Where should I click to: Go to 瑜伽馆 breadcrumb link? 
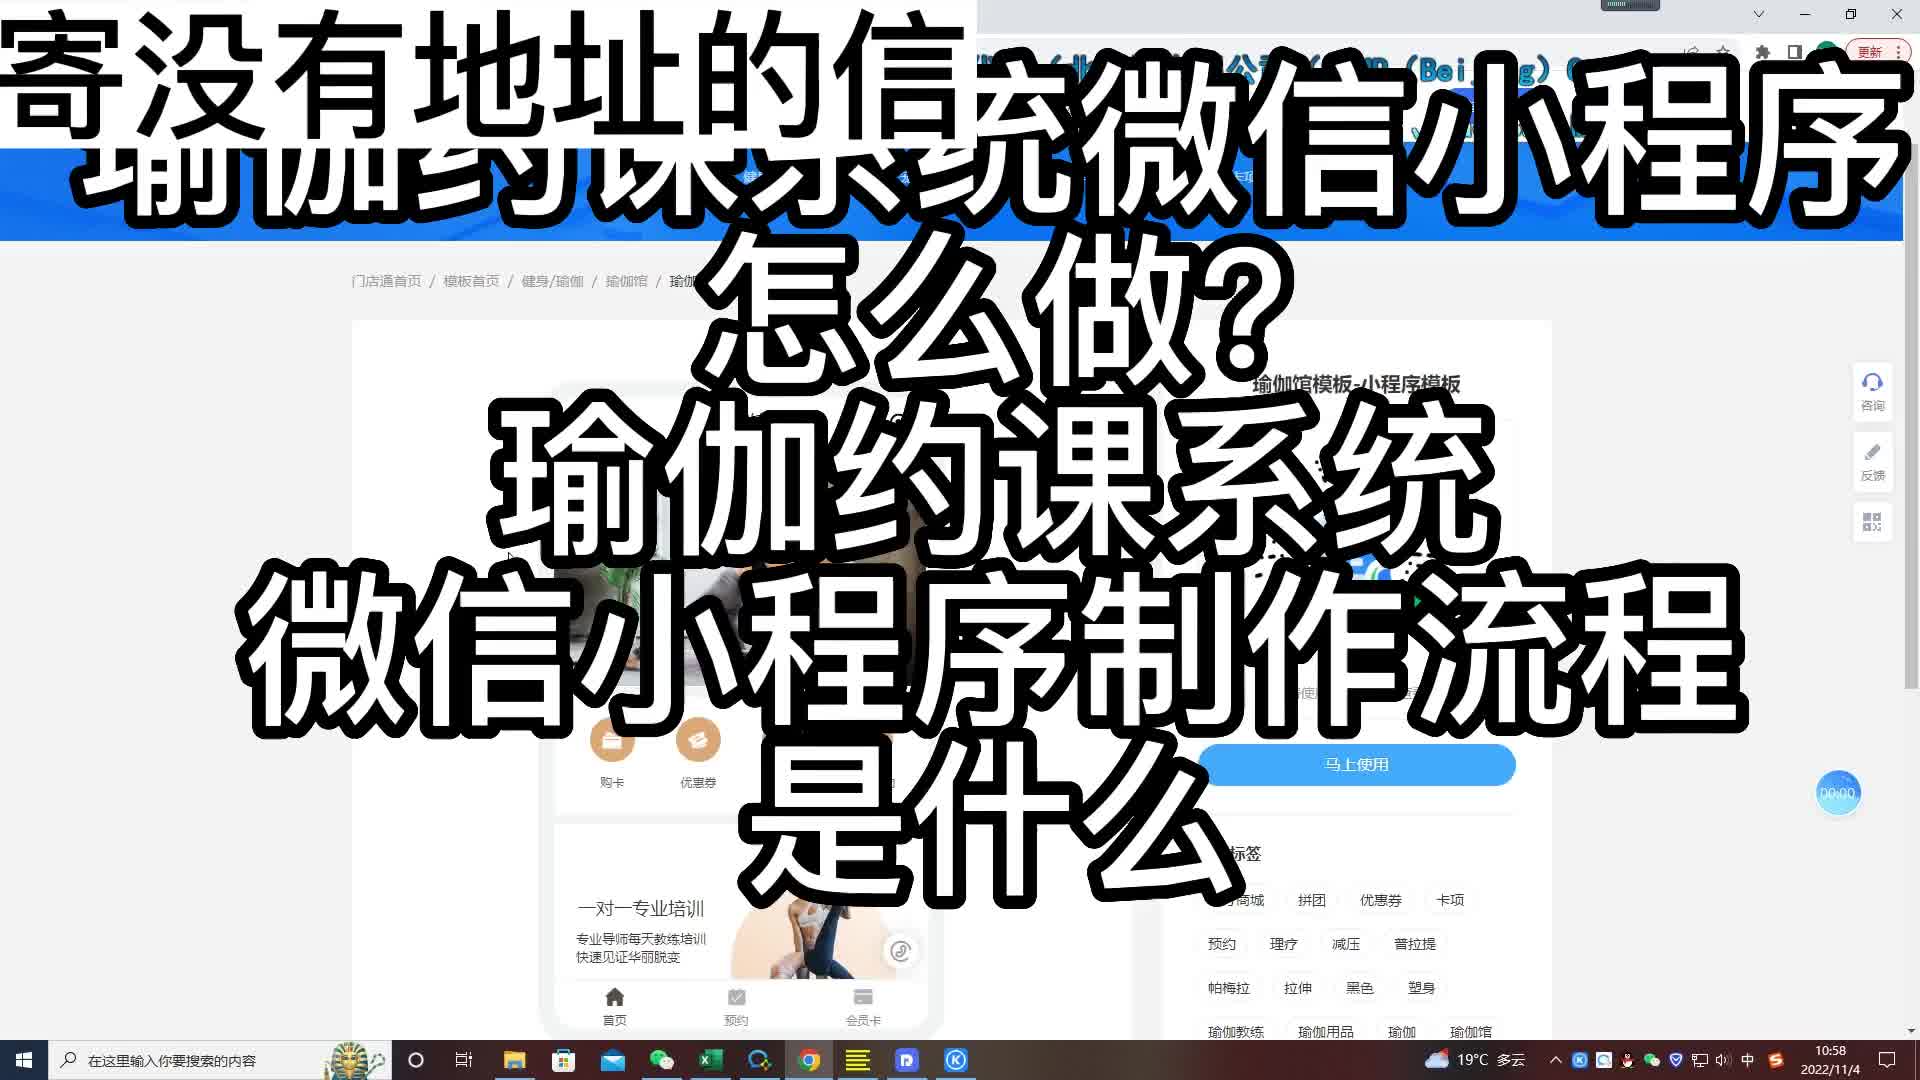tap(626, 281)
